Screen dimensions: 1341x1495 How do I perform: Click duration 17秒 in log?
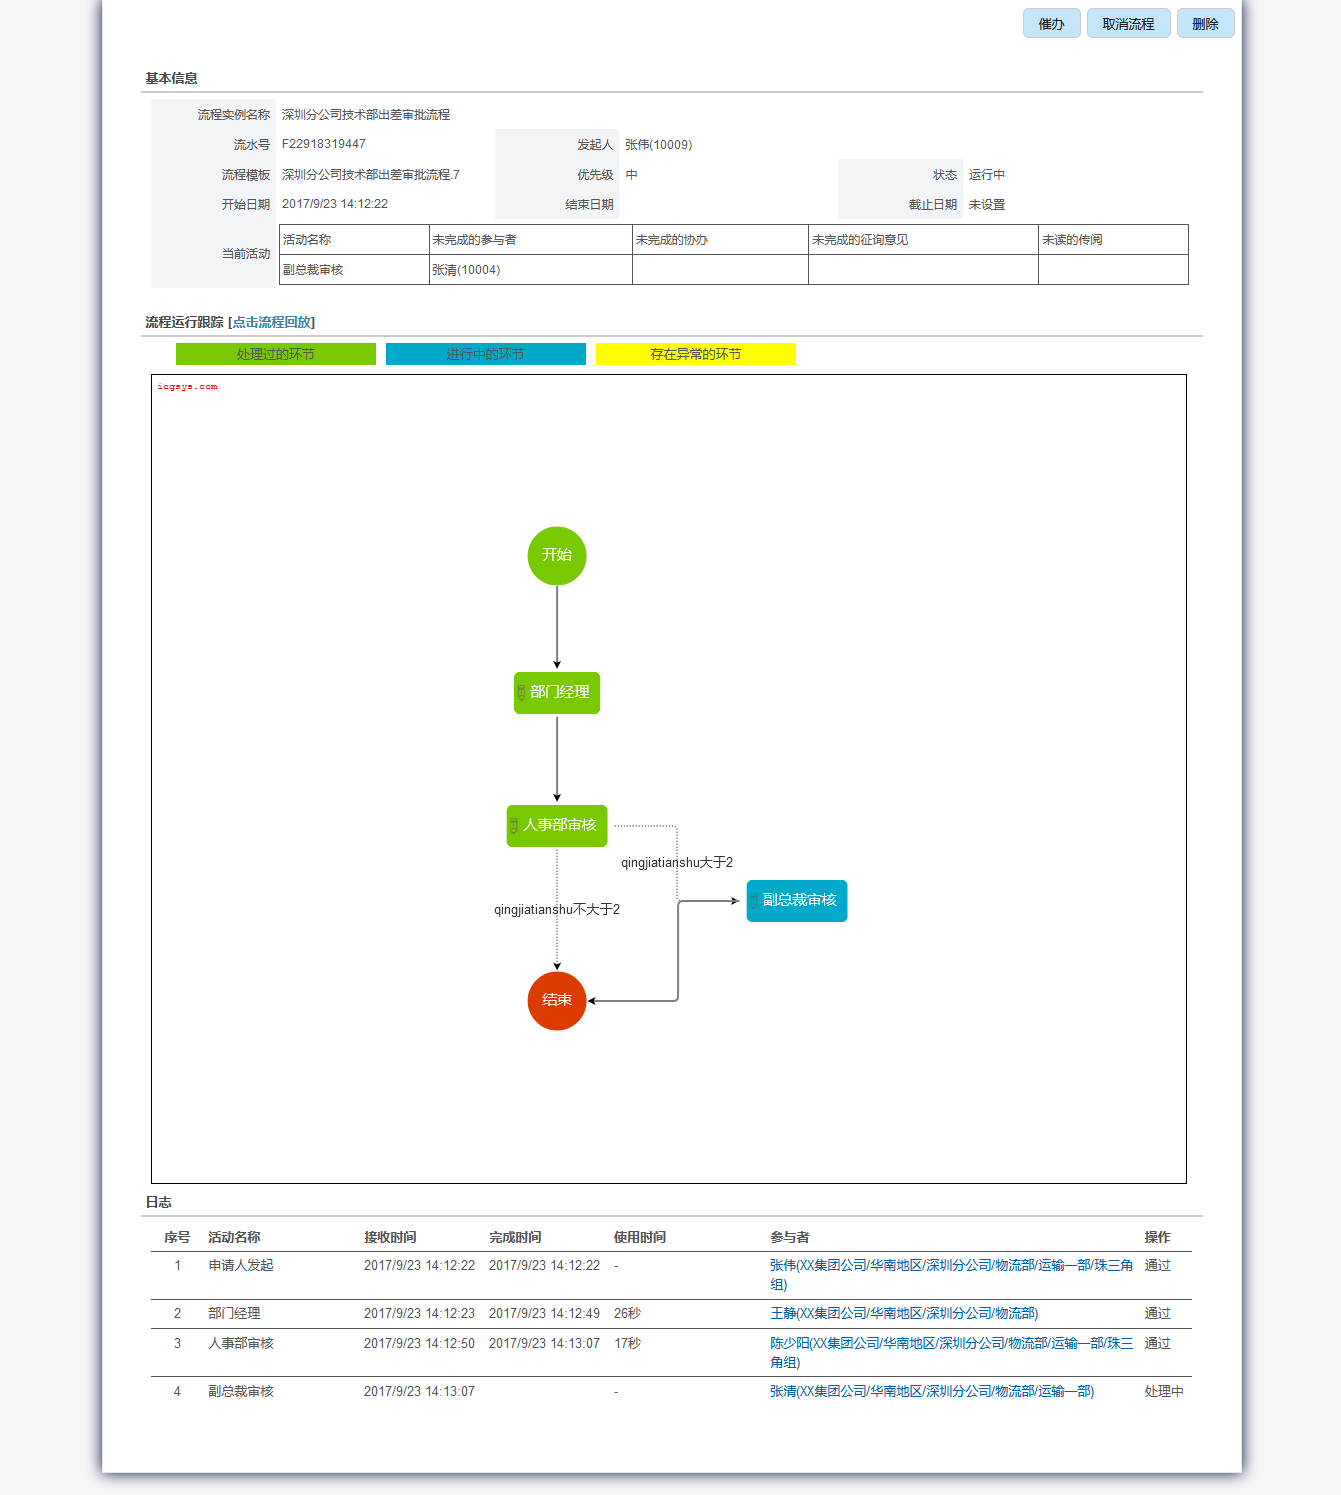tap(627, 1343)
